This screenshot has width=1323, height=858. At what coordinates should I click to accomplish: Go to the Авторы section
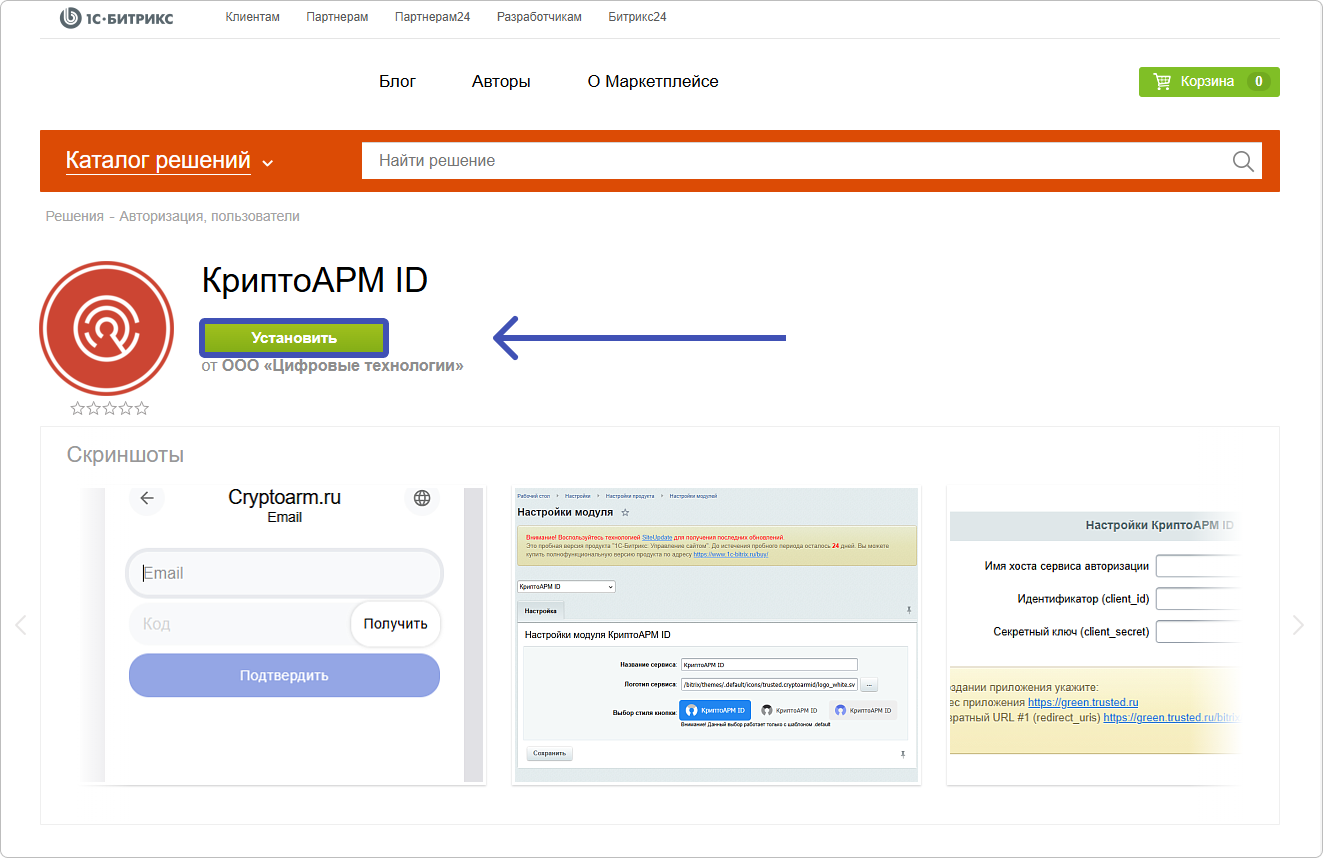[501, 81]
